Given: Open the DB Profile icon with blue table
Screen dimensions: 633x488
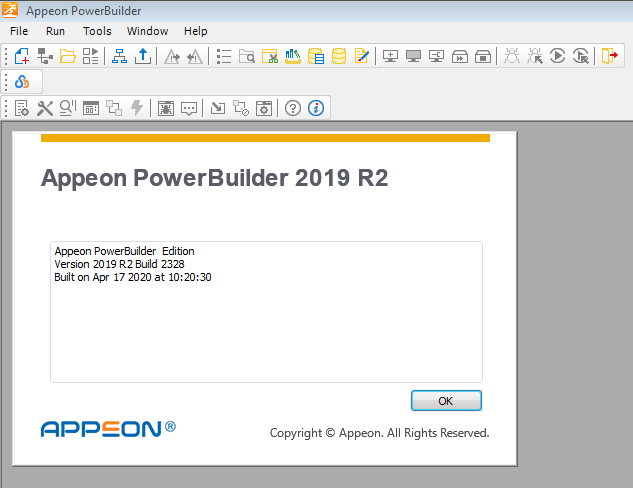Looking at the screenshot, I should [x=316, y=56].
